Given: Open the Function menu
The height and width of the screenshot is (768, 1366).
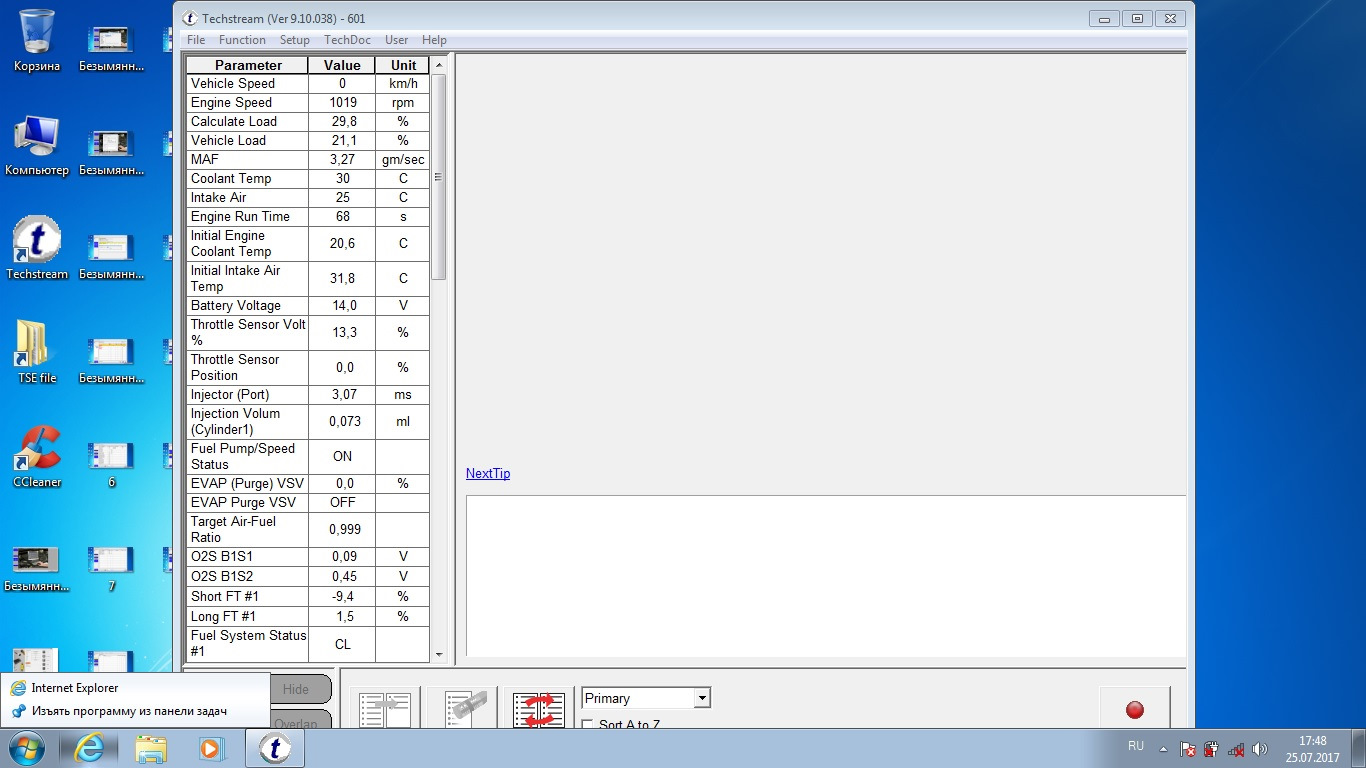Looking at the screenshot, I should click(x=242, y=40).
